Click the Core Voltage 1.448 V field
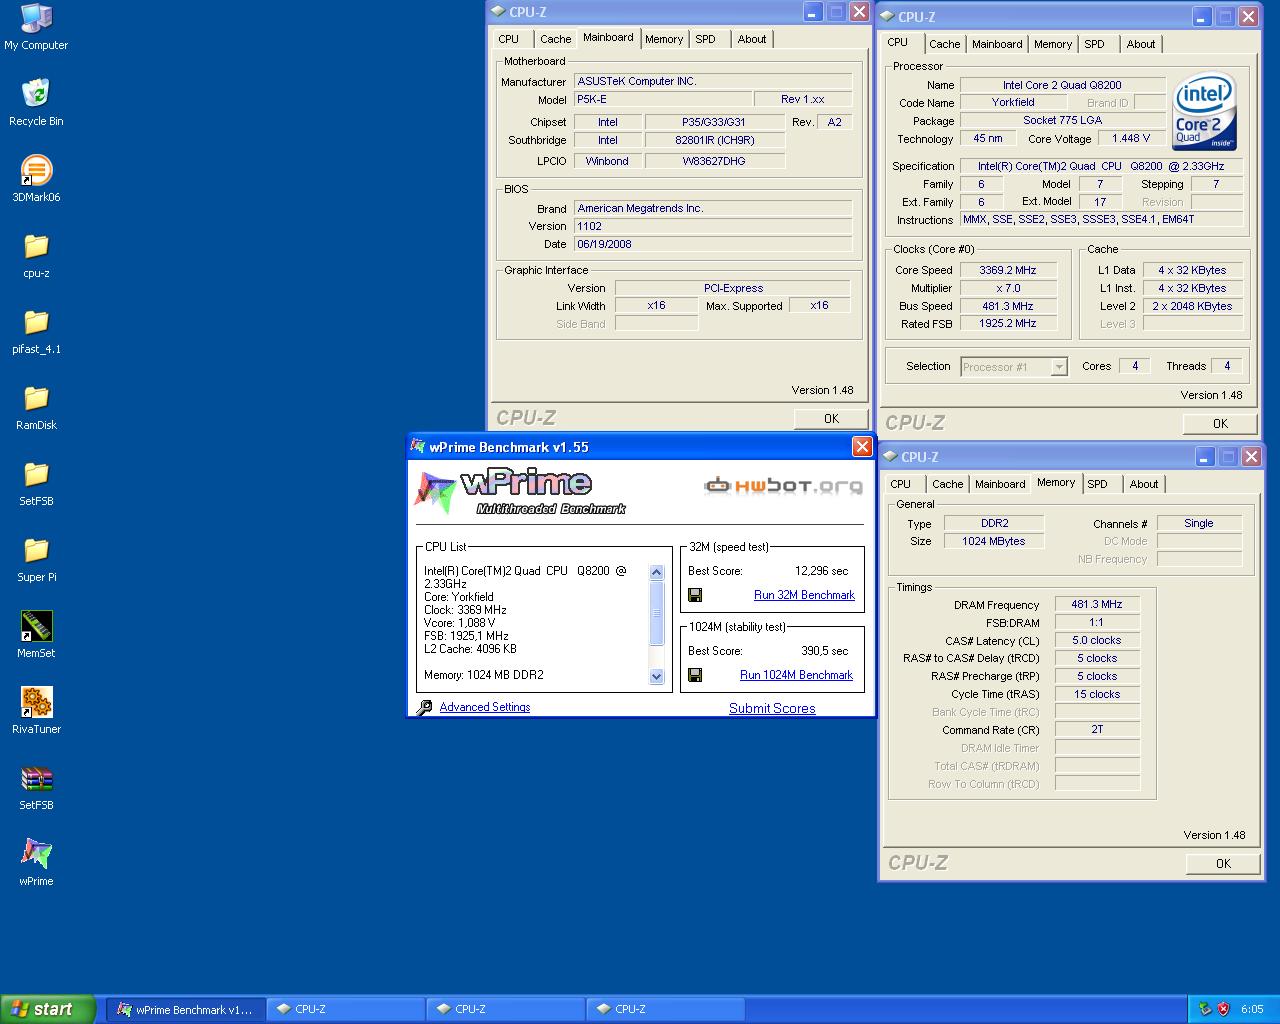 1130,138
